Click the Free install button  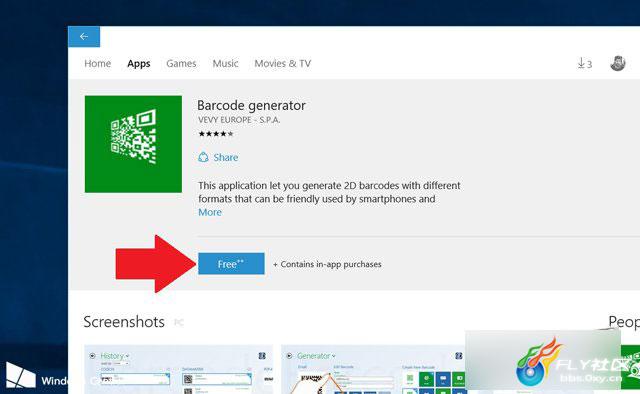[x=231, y=264]
